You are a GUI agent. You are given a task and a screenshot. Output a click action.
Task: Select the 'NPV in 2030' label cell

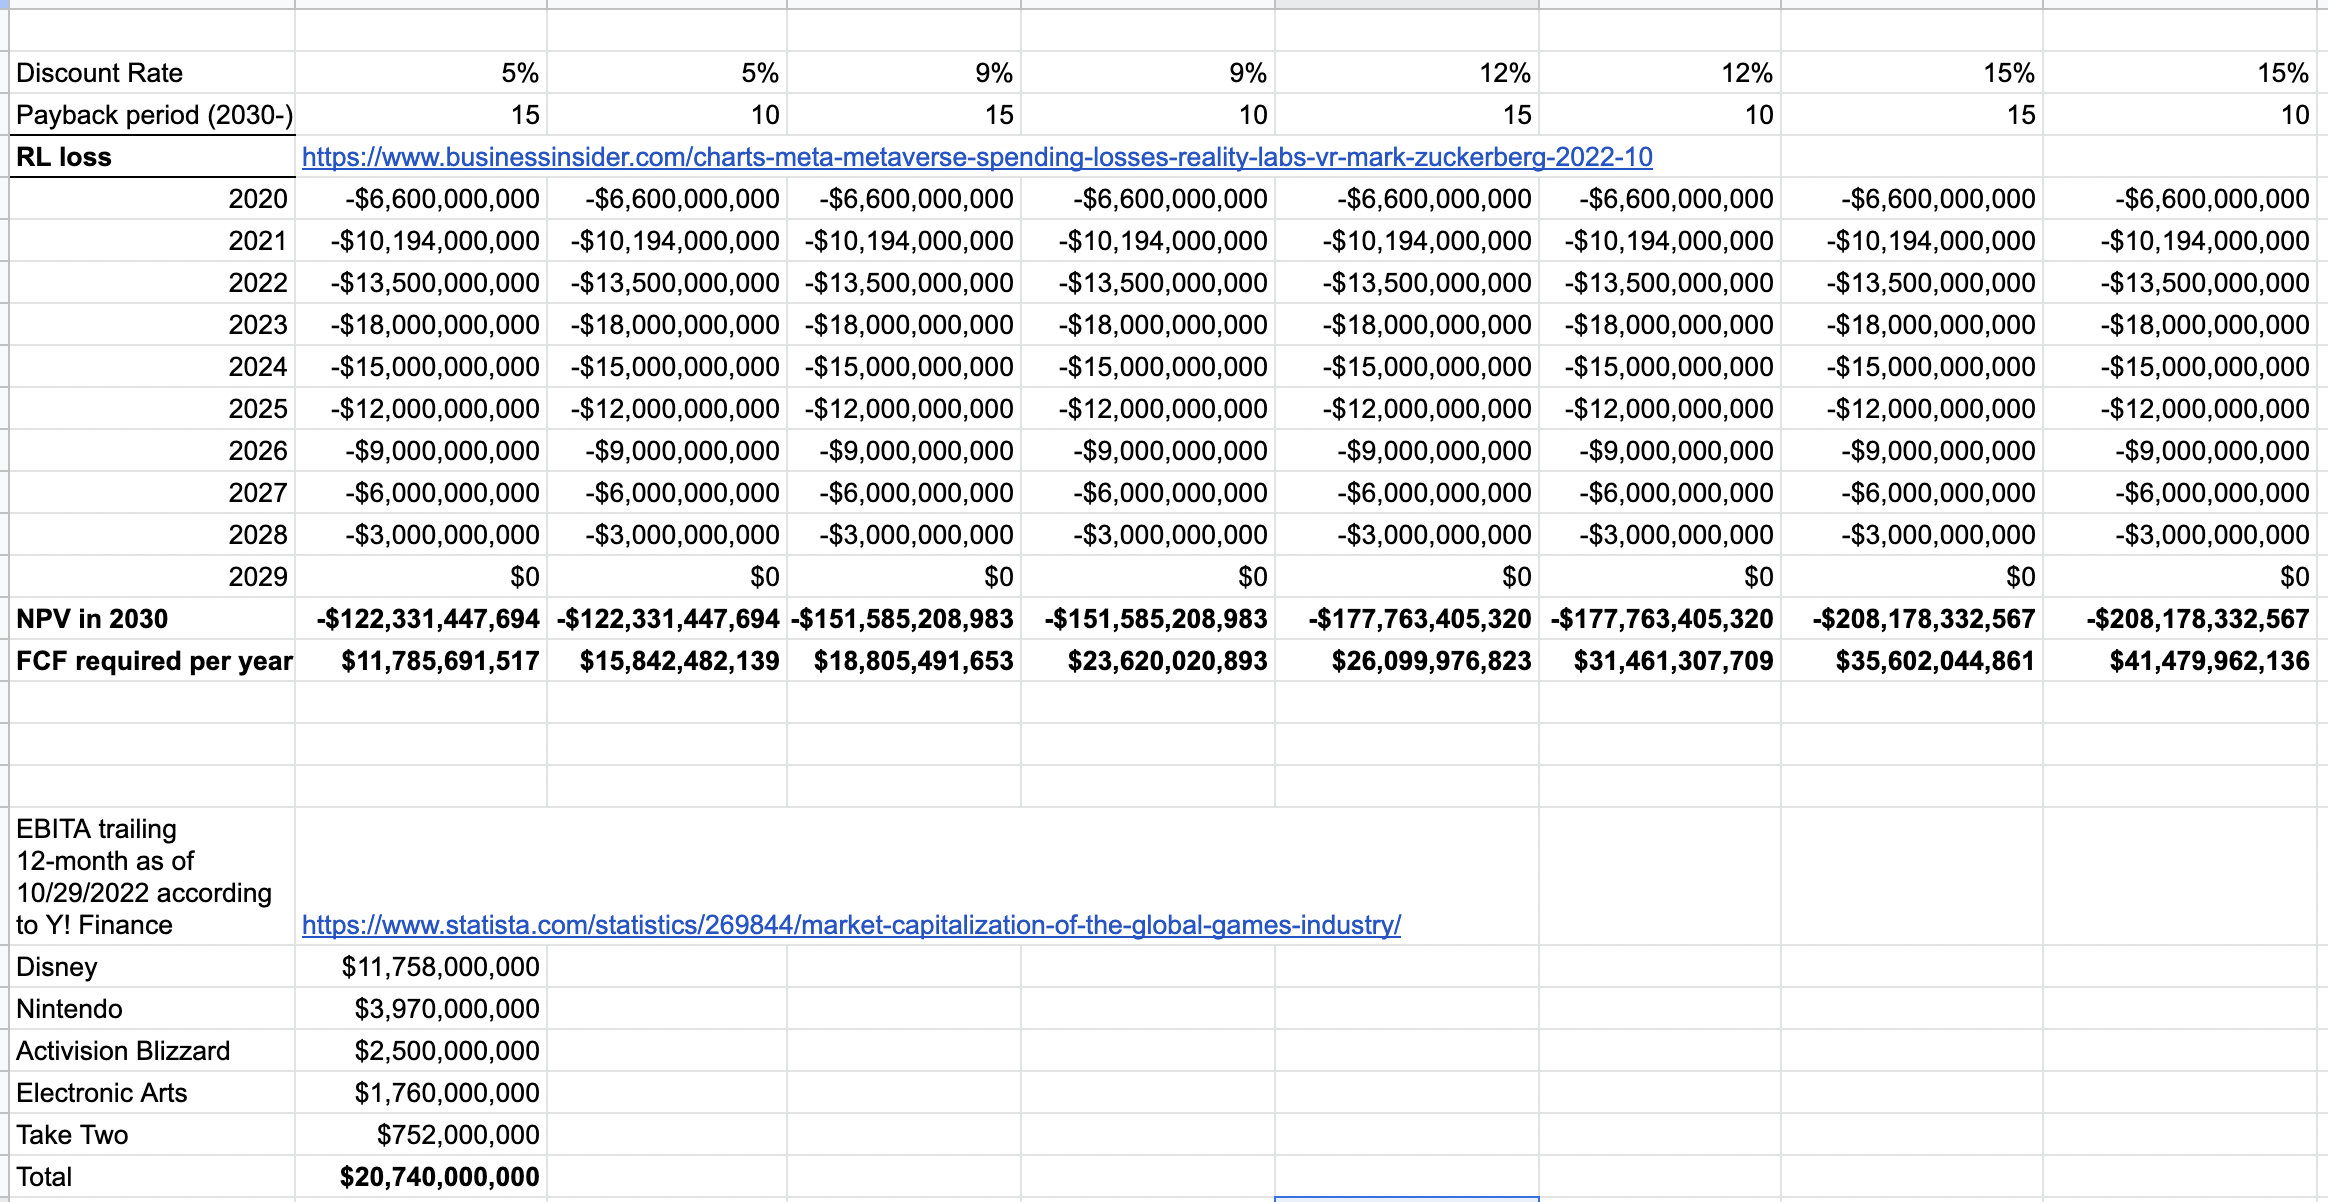[x=152, y=619]
